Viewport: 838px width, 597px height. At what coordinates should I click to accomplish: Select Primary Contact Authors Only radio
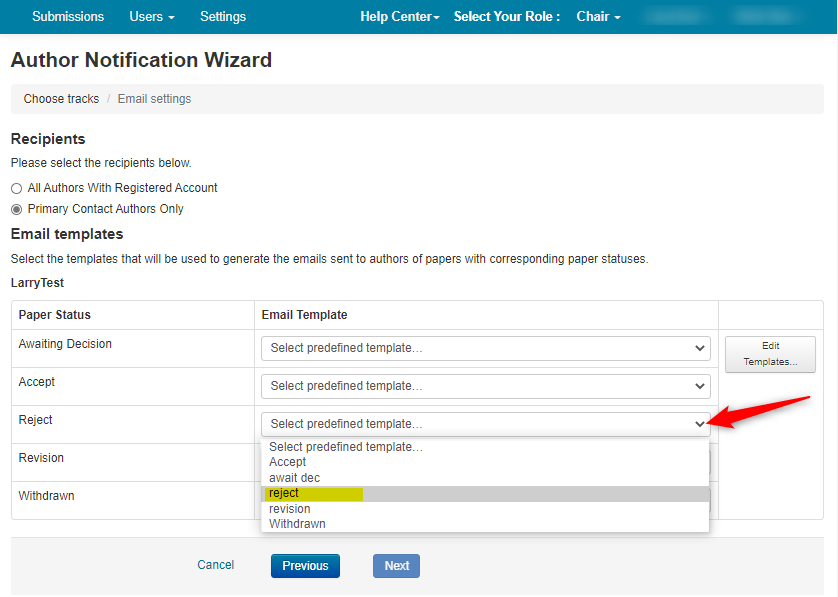16,209
